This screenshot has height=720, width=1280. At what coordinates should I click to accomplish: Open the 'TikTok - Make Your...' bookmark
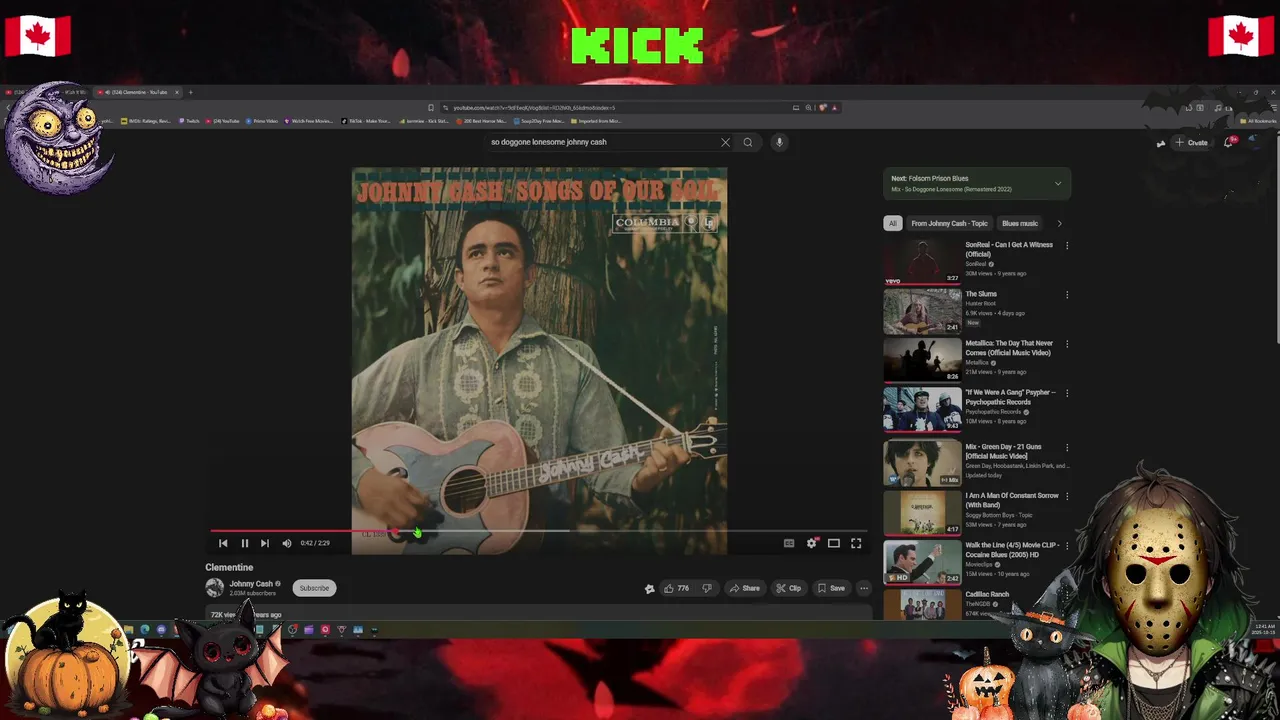[366, 121]
